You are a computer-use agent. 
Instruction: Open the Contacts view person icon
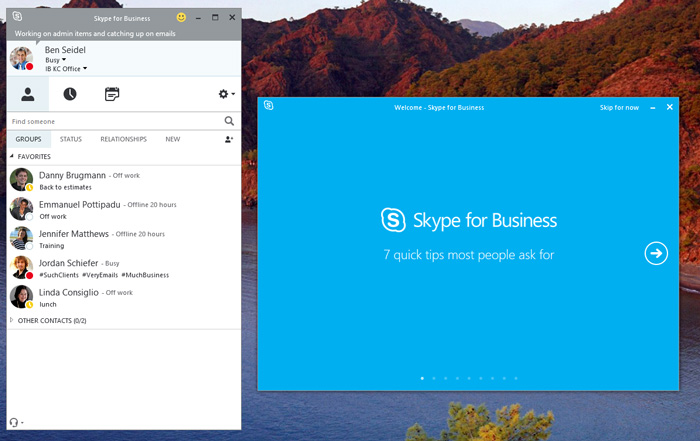[28, 94]
